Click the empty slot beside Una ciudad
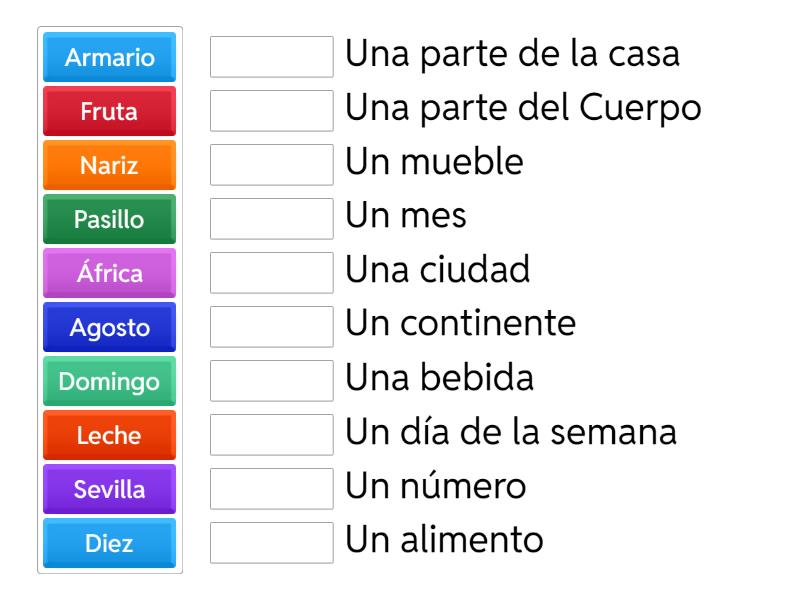Screen dimensions: 800x600 [272, 273]
